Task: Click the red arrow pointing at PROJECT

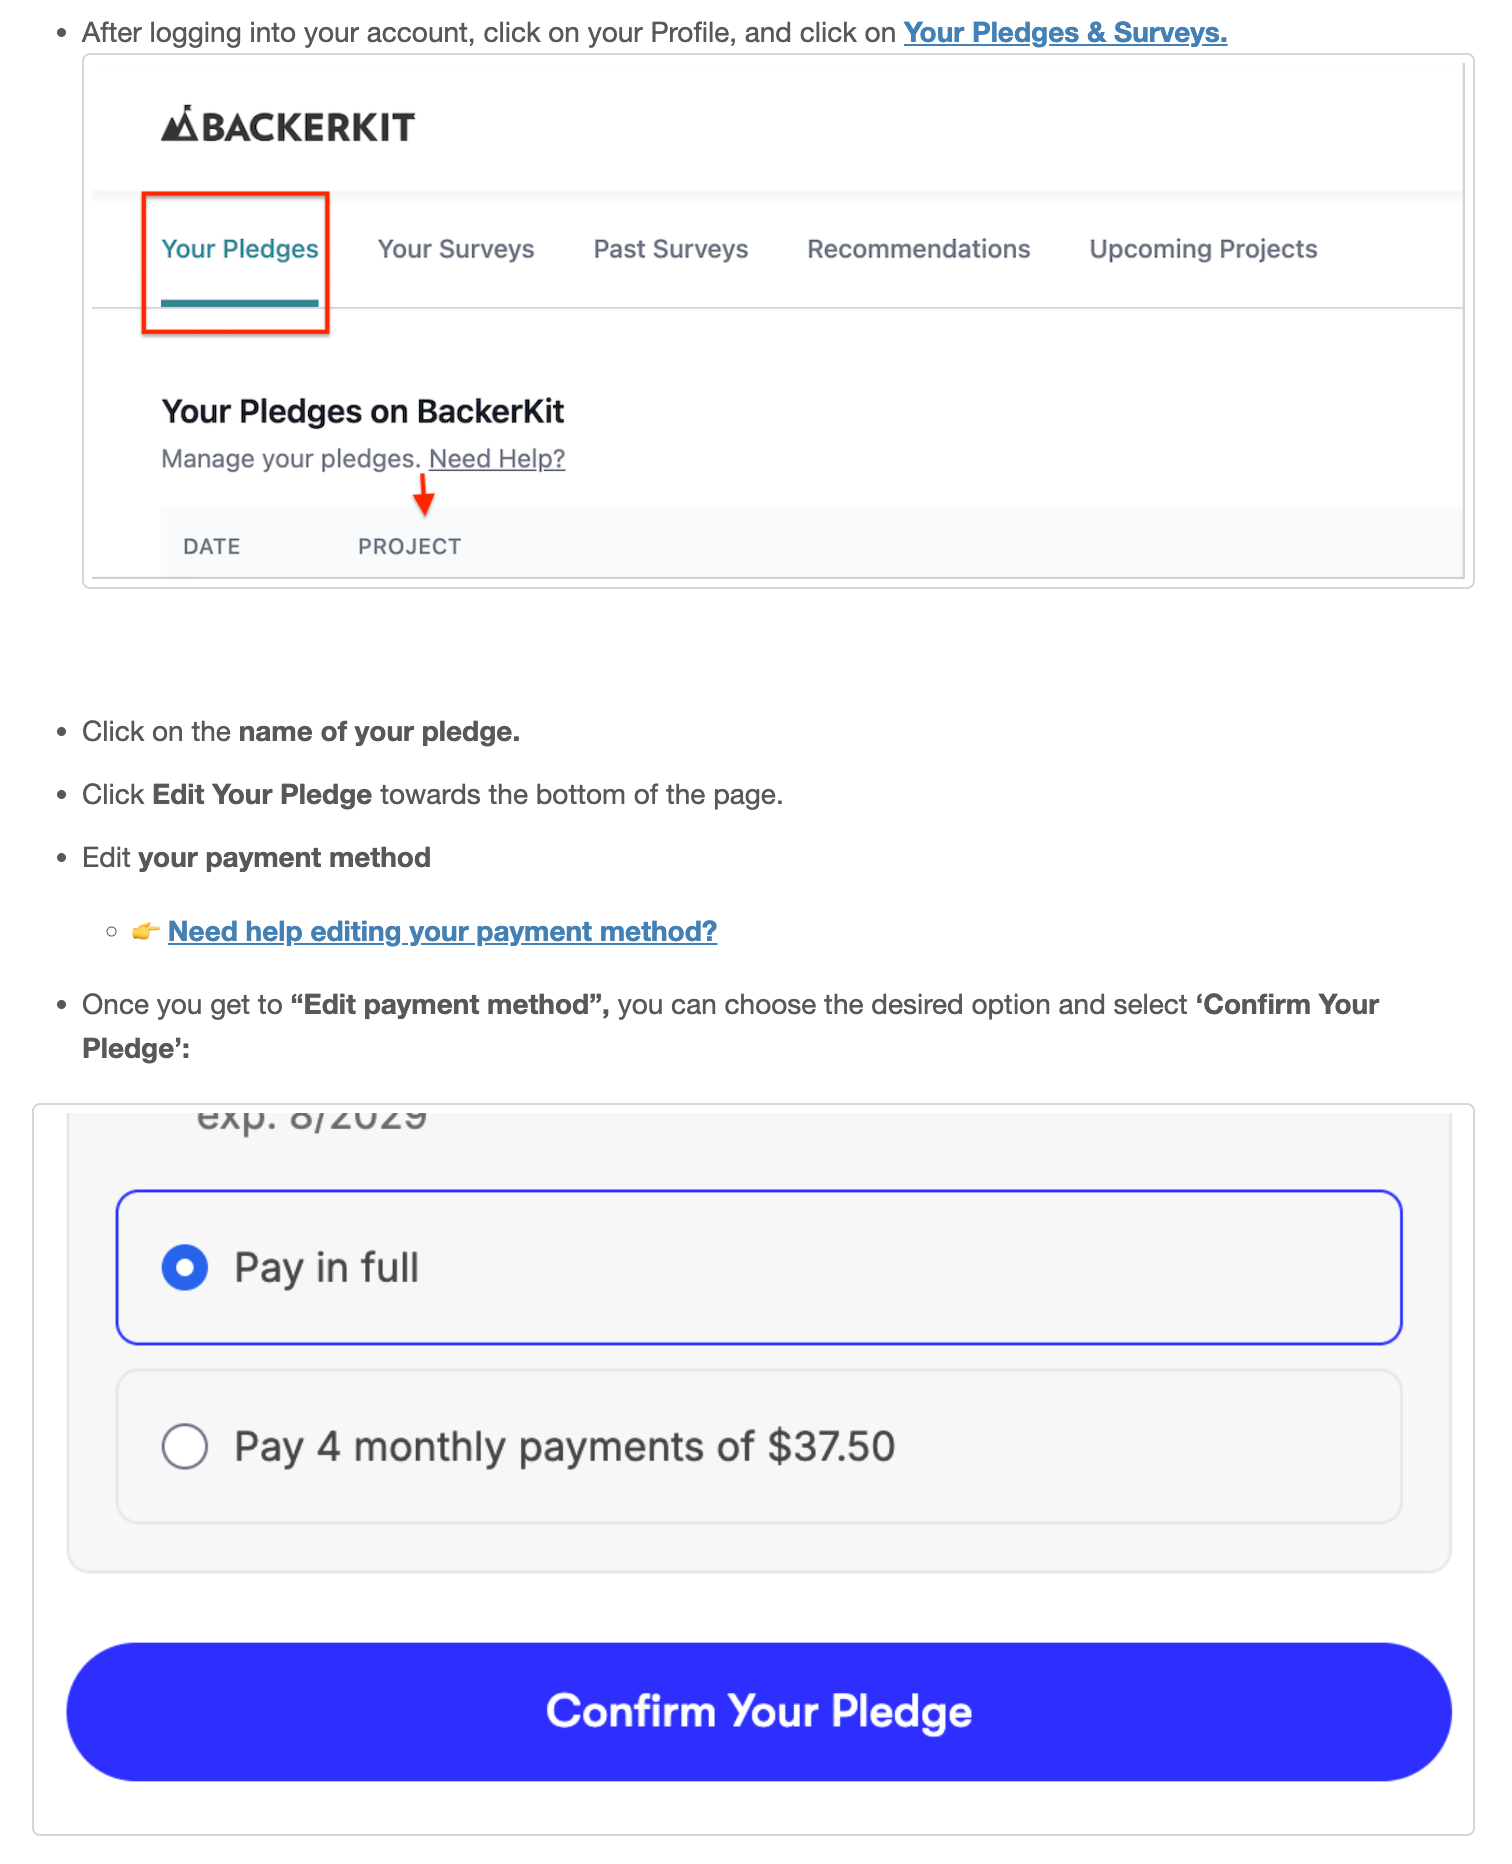Action: point(424,495)
